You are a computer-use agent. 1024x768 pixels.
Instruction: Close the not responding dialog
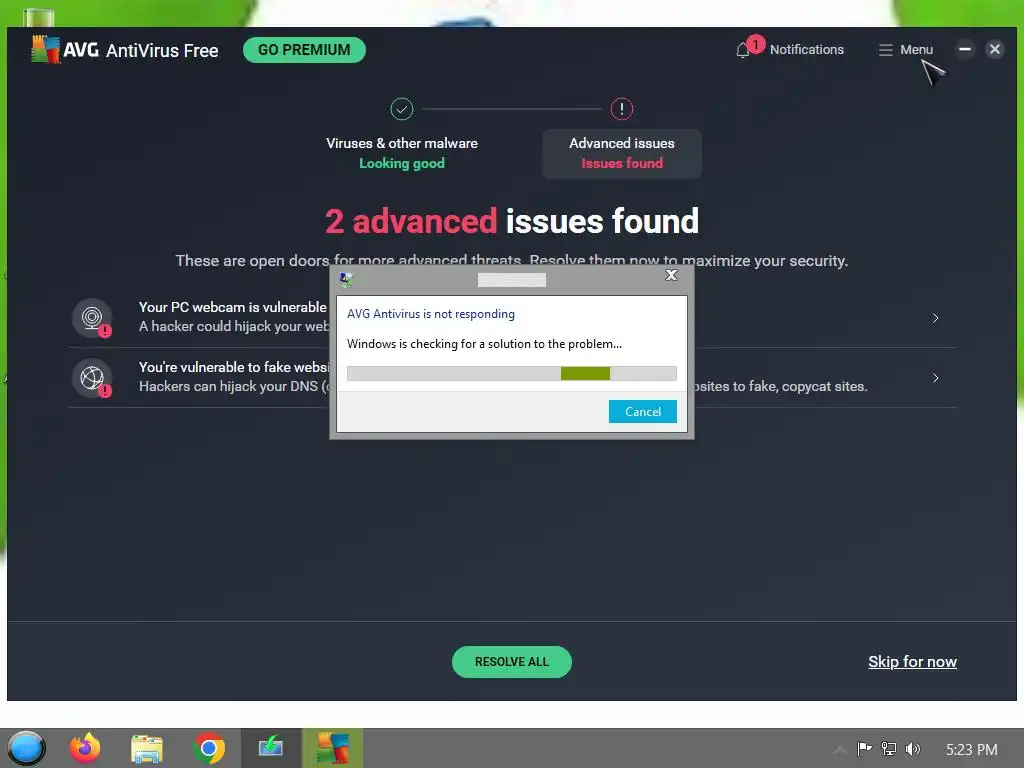pos(671,275)
